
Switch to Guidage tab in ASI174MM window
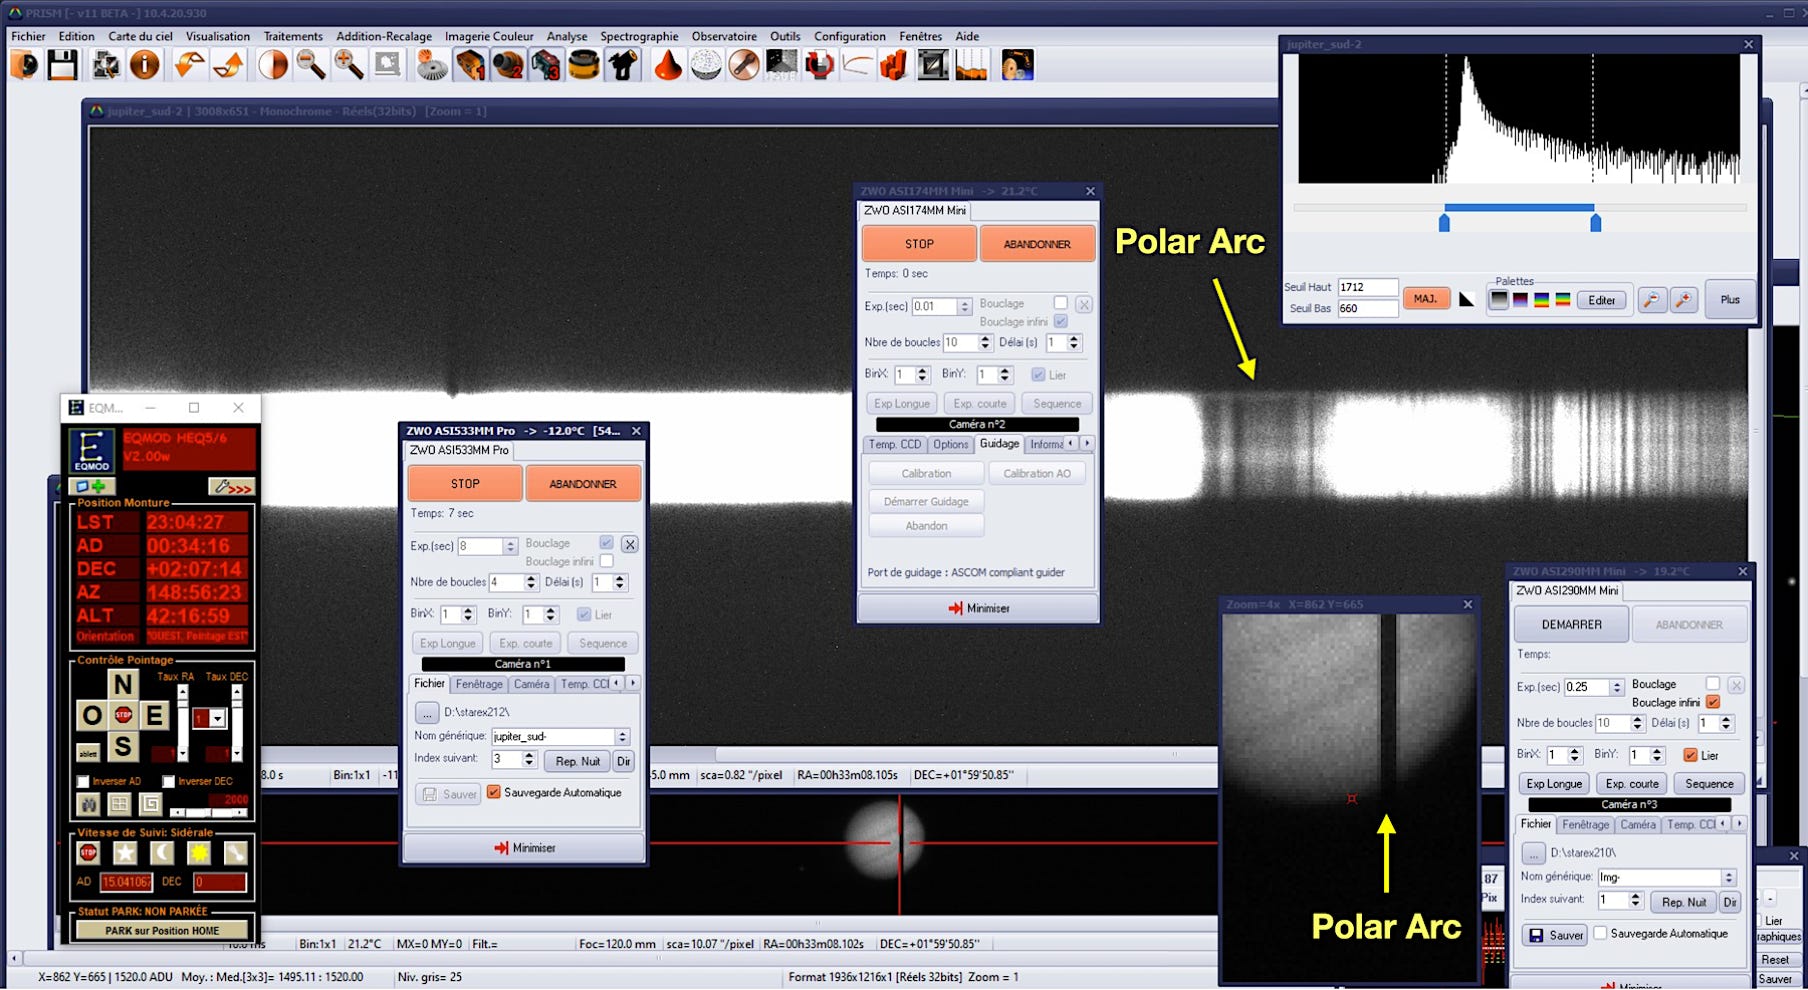pyautogui.click(x=999, y=444)
